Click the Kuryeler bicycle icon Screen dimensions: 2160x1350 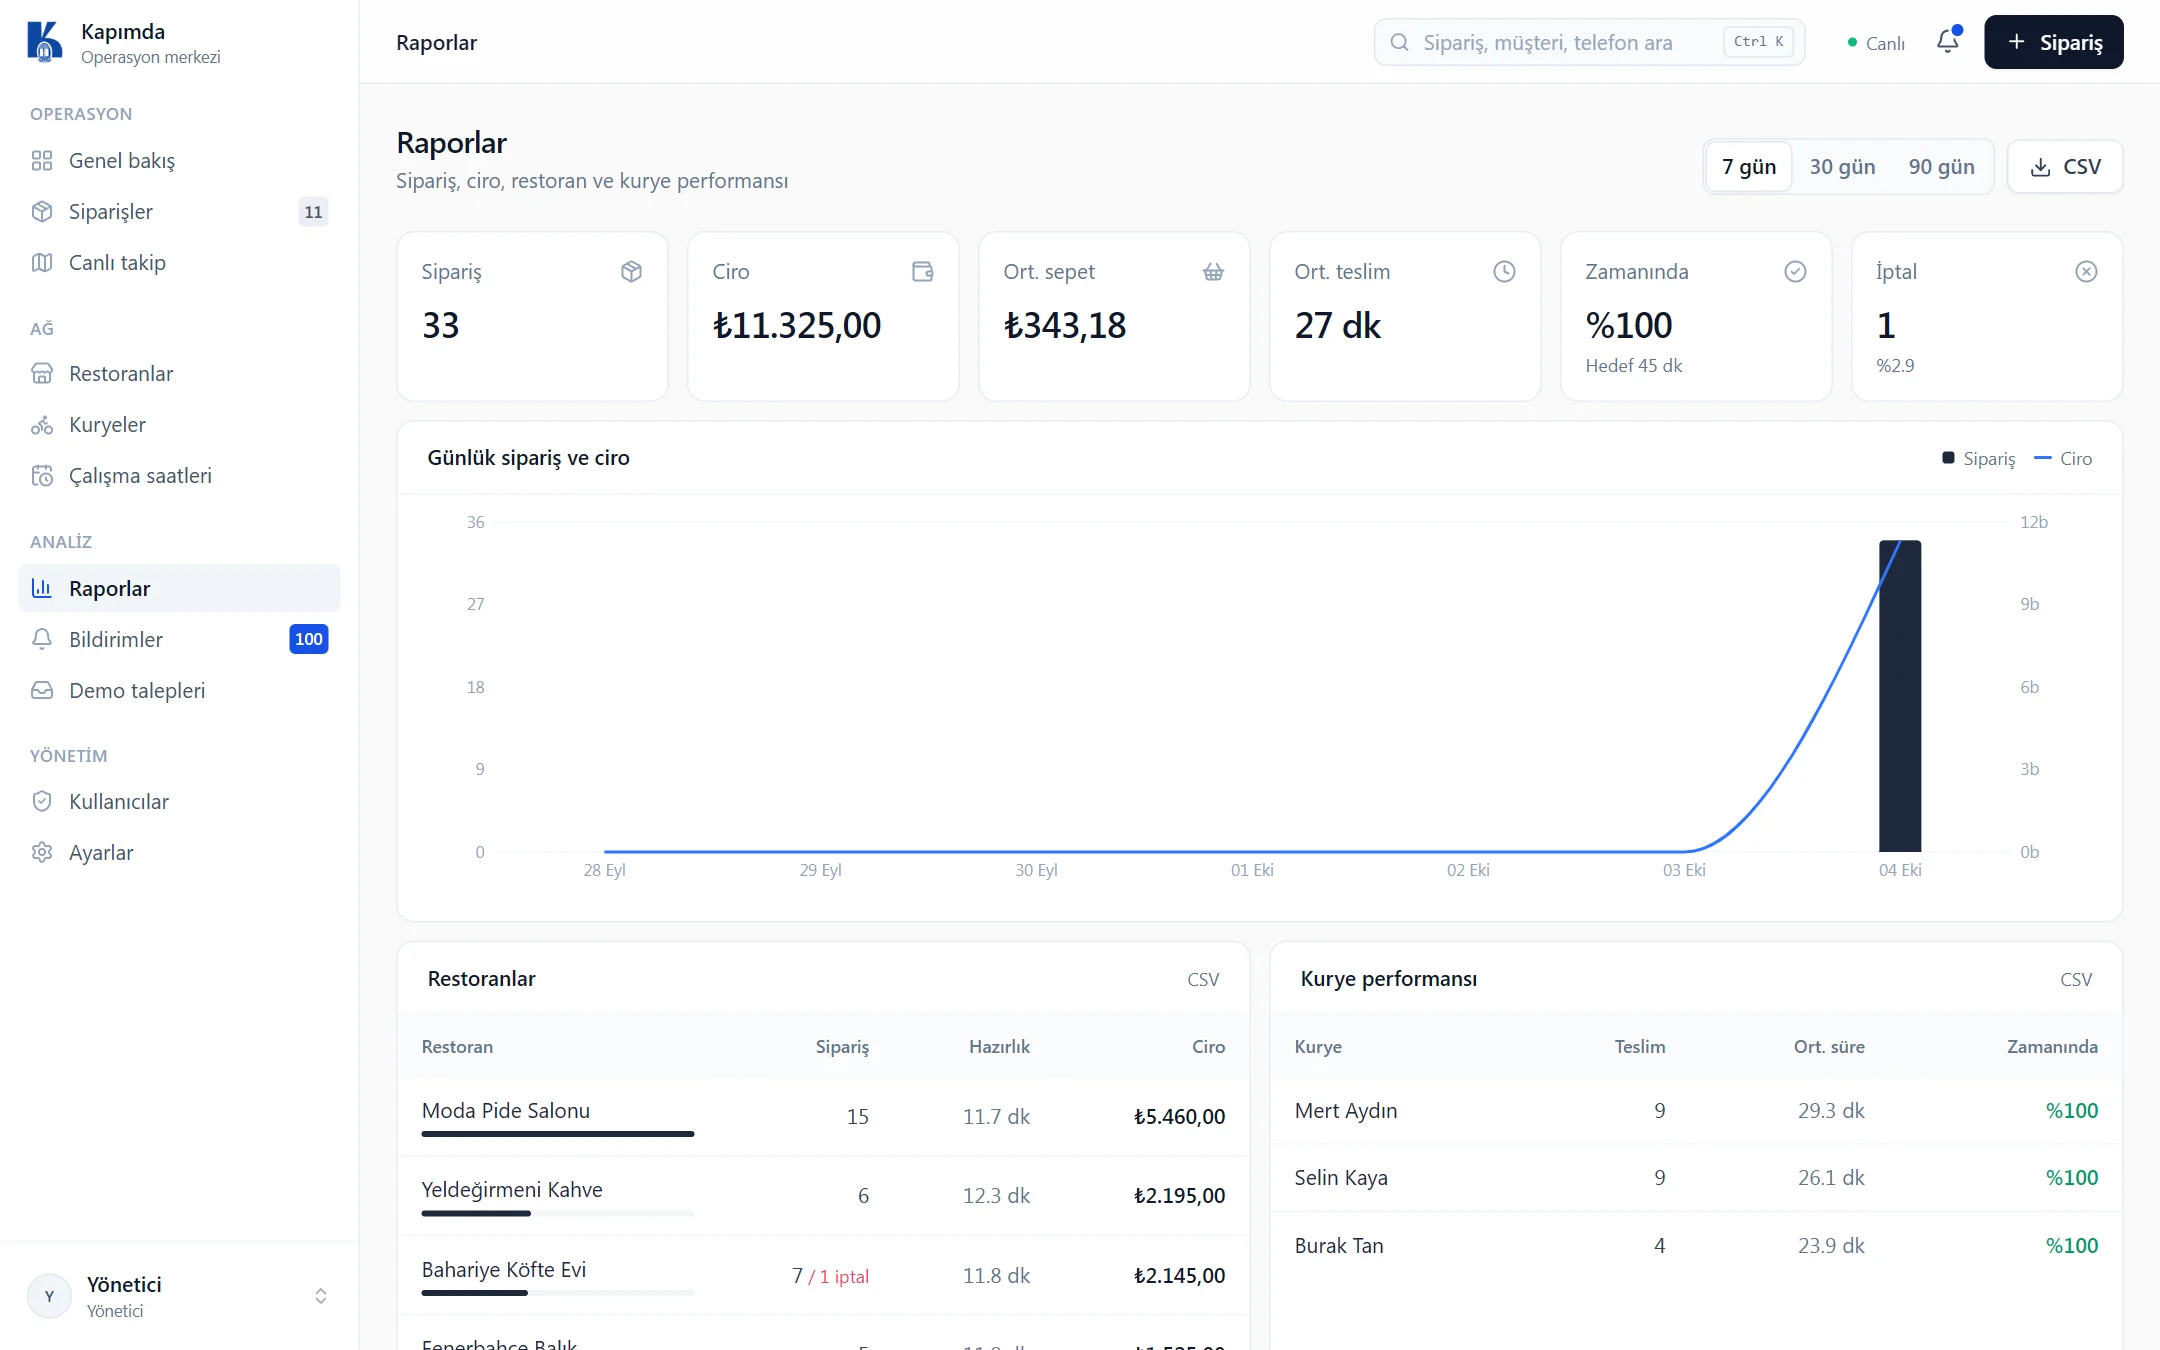pos(42,425)
